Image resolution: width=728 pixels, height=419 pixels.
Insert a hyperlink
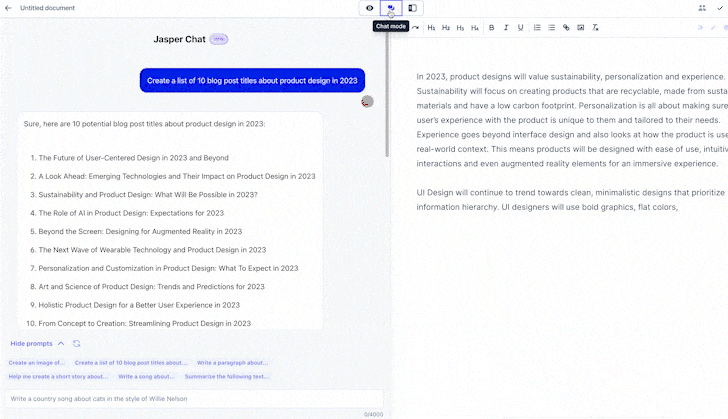click(x=566, y=28)
